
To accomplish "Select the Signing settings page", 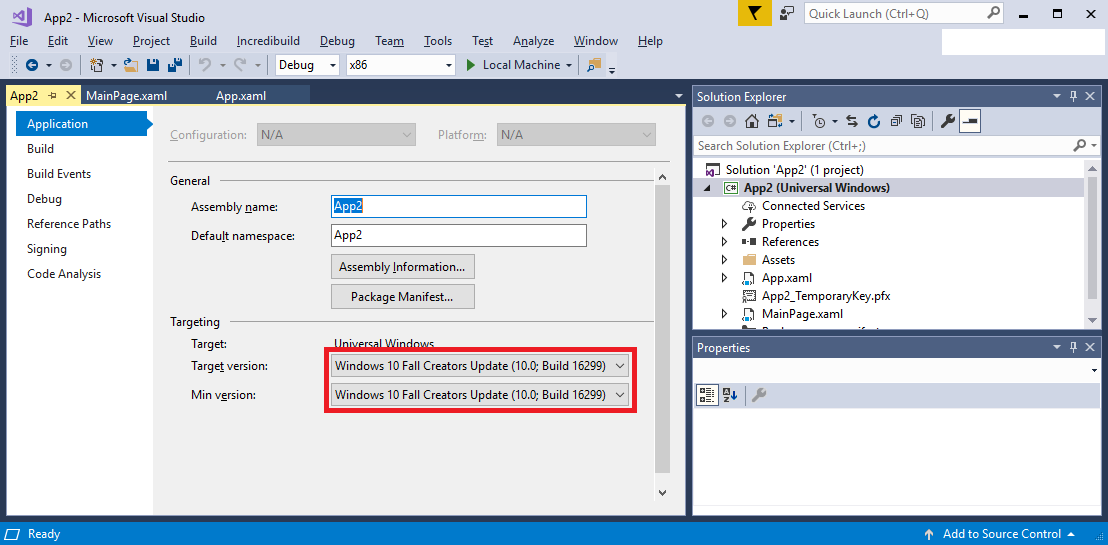I will [47, 249].
